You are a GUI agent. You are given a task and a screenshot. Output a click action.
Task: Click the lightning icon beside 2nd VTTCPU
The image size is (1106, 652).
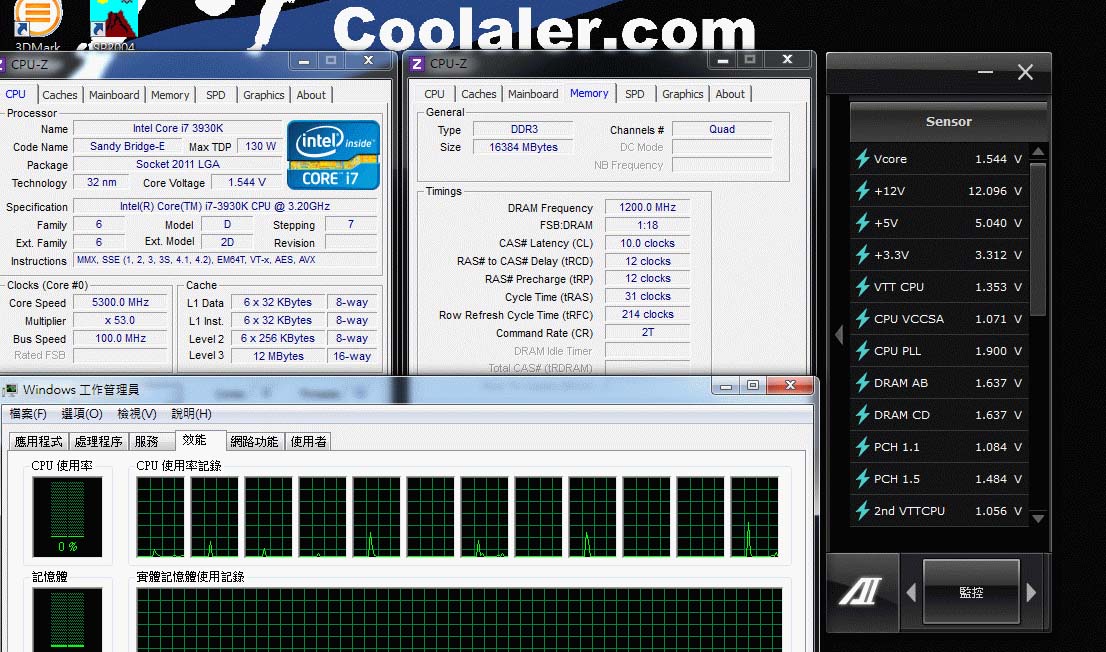click(862, 511)
